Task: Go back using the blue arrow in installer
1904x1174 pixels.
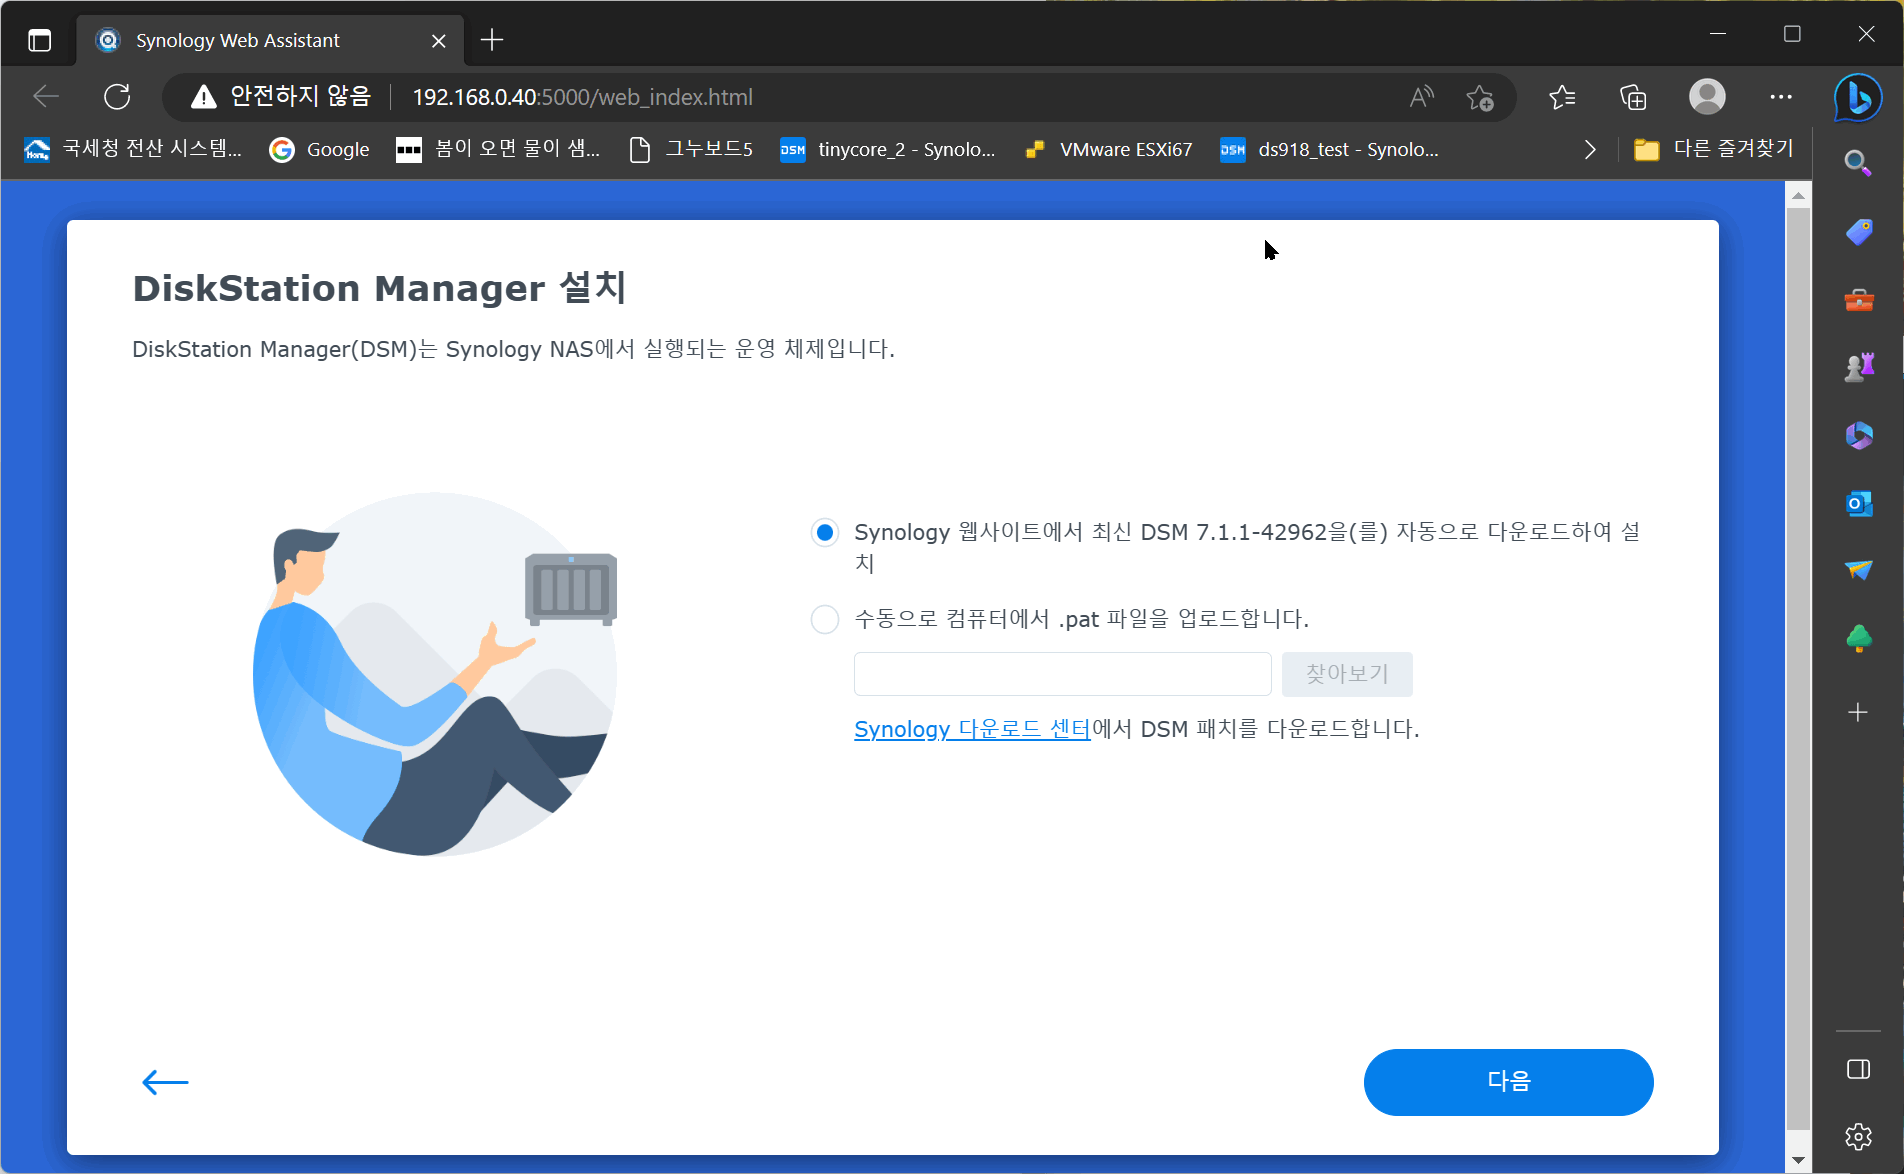Action: click(165, 1082)
